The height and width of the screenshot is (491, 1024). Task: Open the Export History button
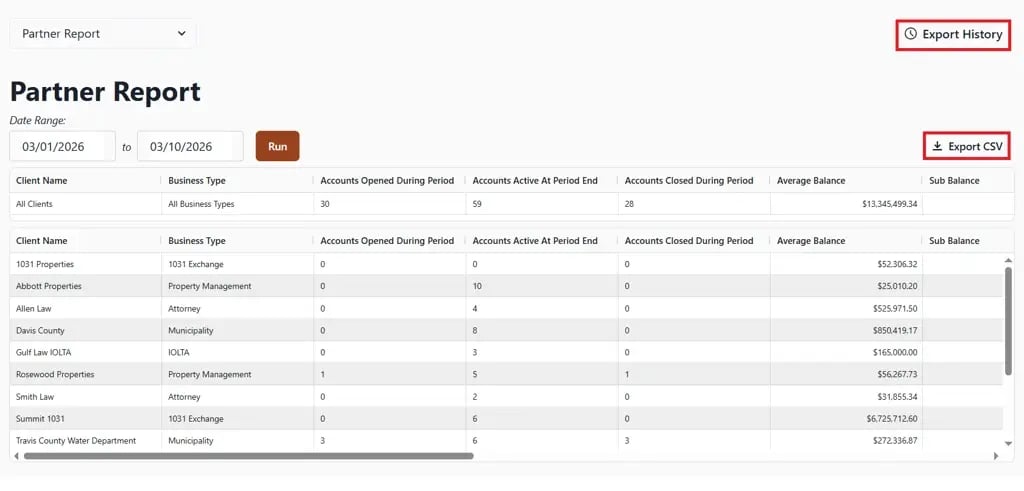click(953, 34)
